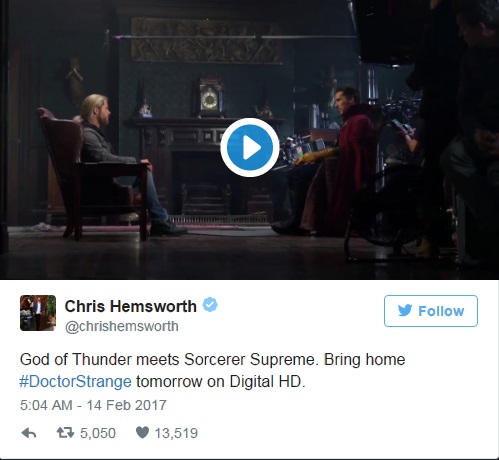
Task: Click the Follow button
Action: (431, 311)
